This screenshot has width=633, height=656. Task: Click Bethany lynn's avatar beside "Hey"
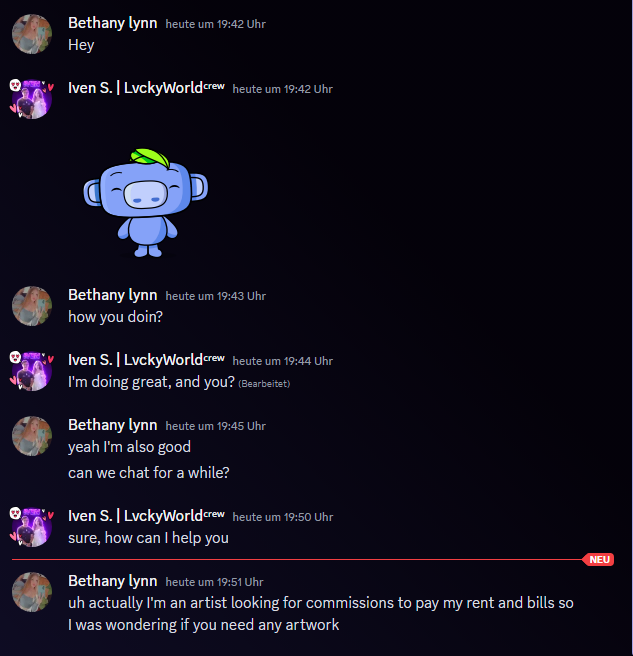click(x=32, y=34)
